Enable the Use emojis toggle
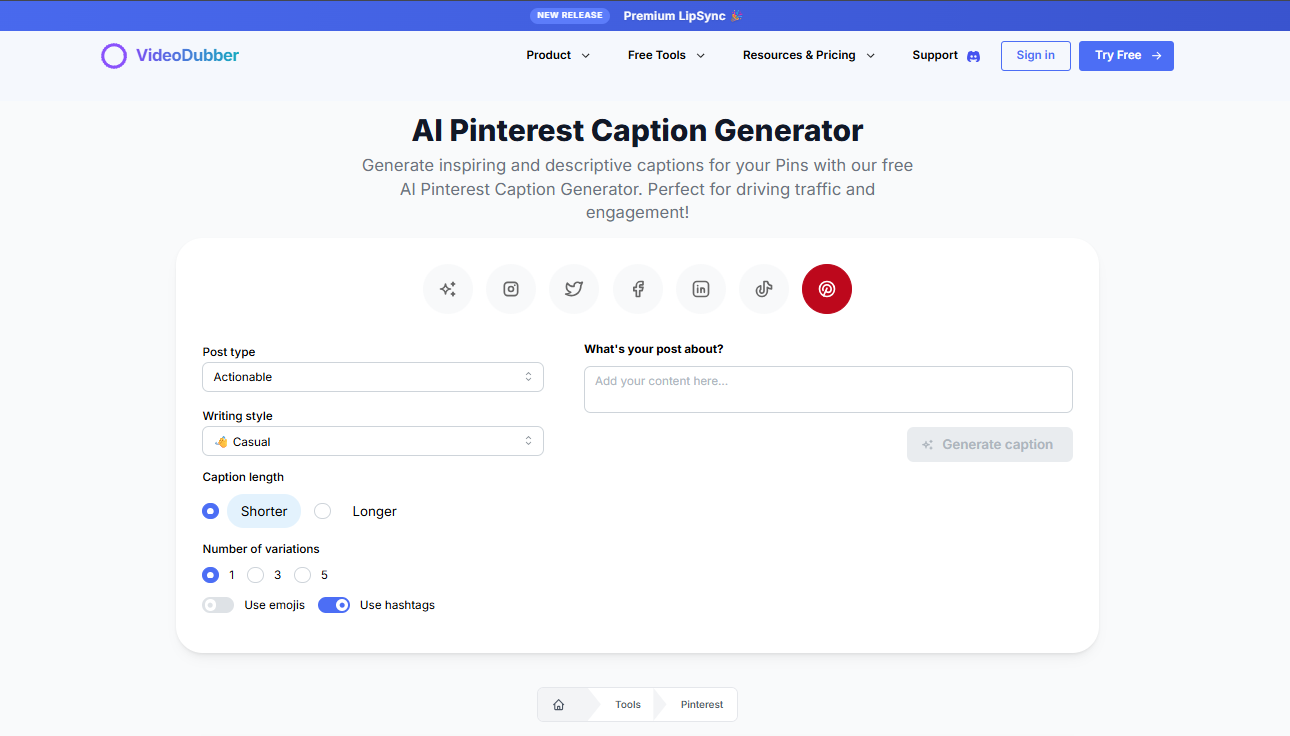The image size is (1290, 736). click(x=218, y=605)
